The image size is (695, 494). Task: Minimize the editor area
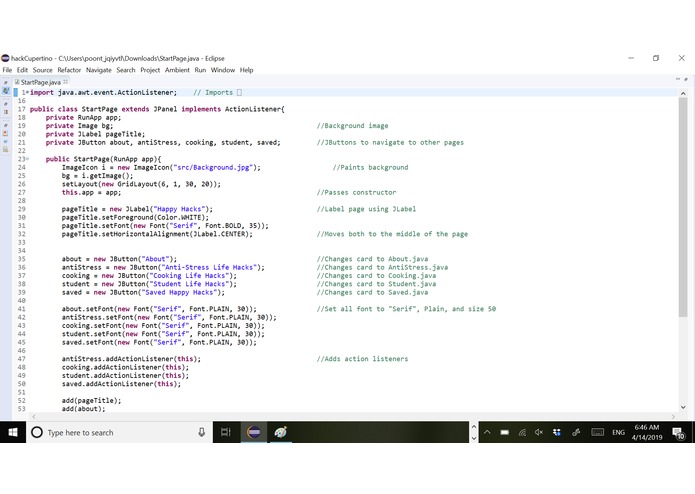677,79
